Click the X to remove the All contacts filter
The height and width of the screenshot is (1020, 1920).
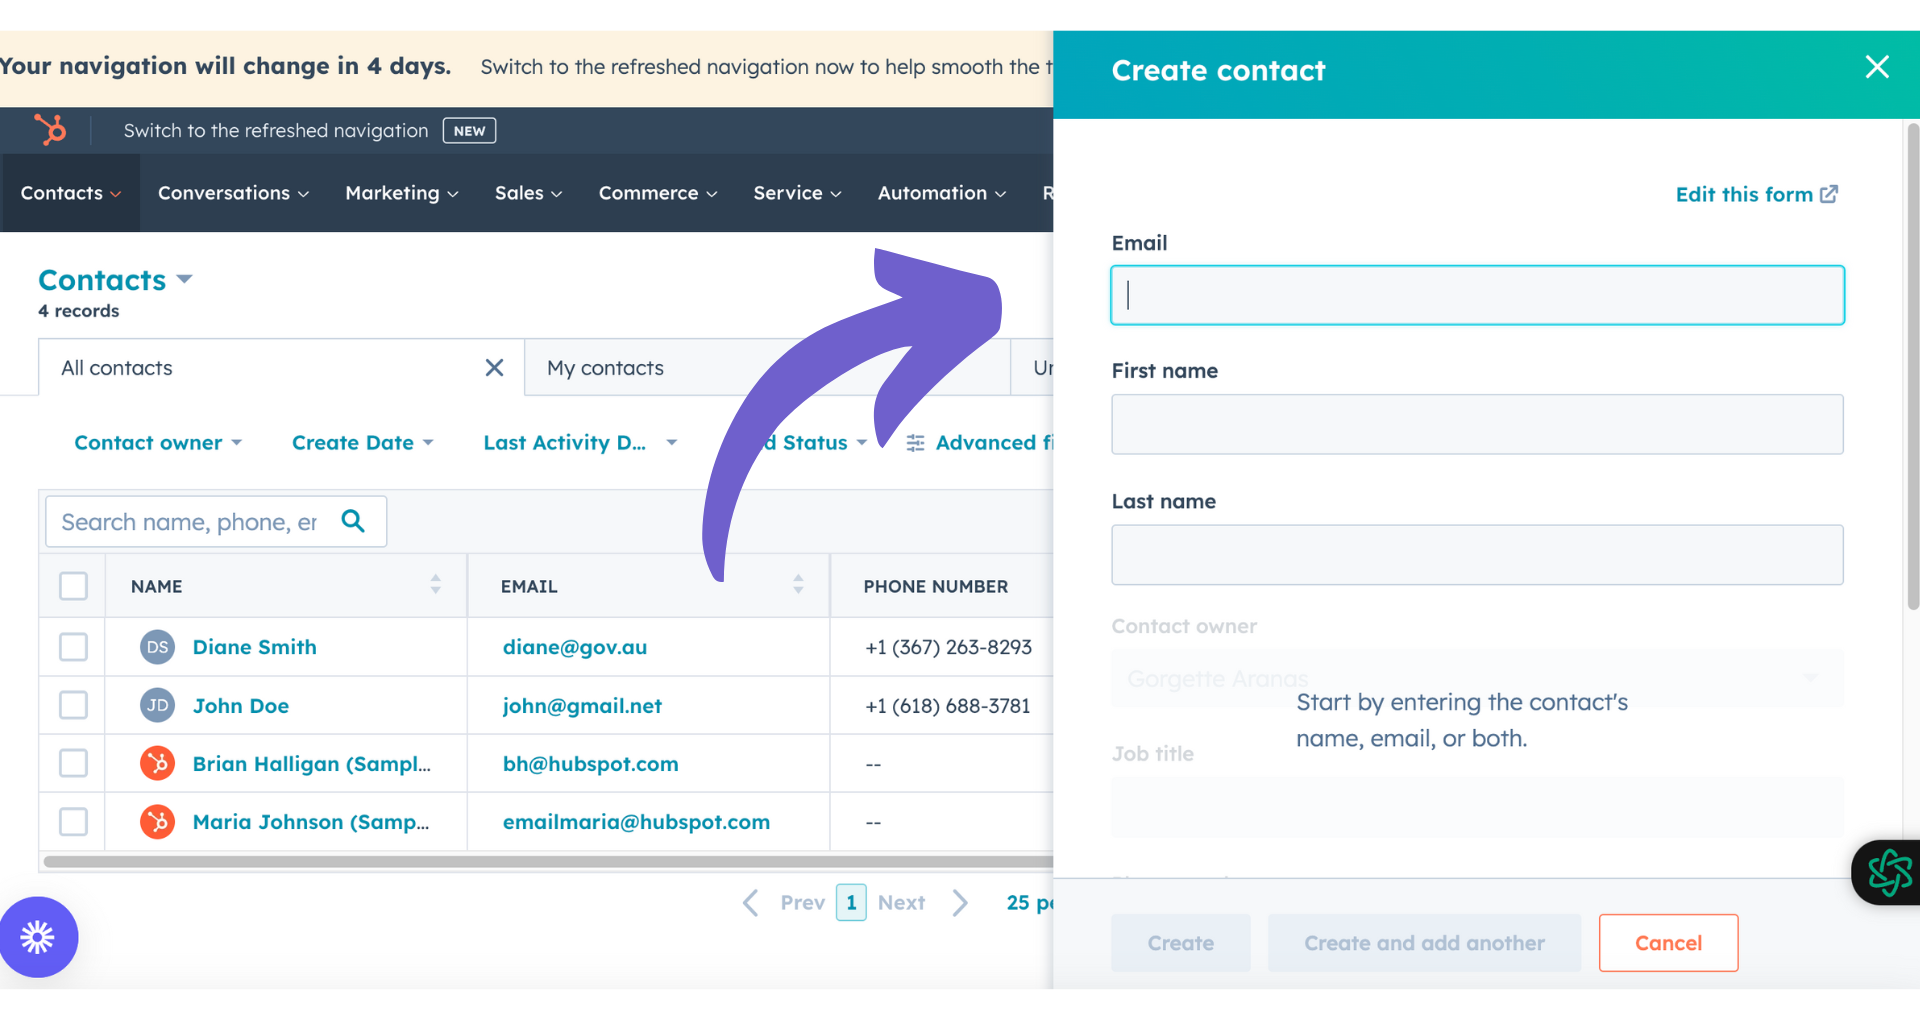coord(494,367)
